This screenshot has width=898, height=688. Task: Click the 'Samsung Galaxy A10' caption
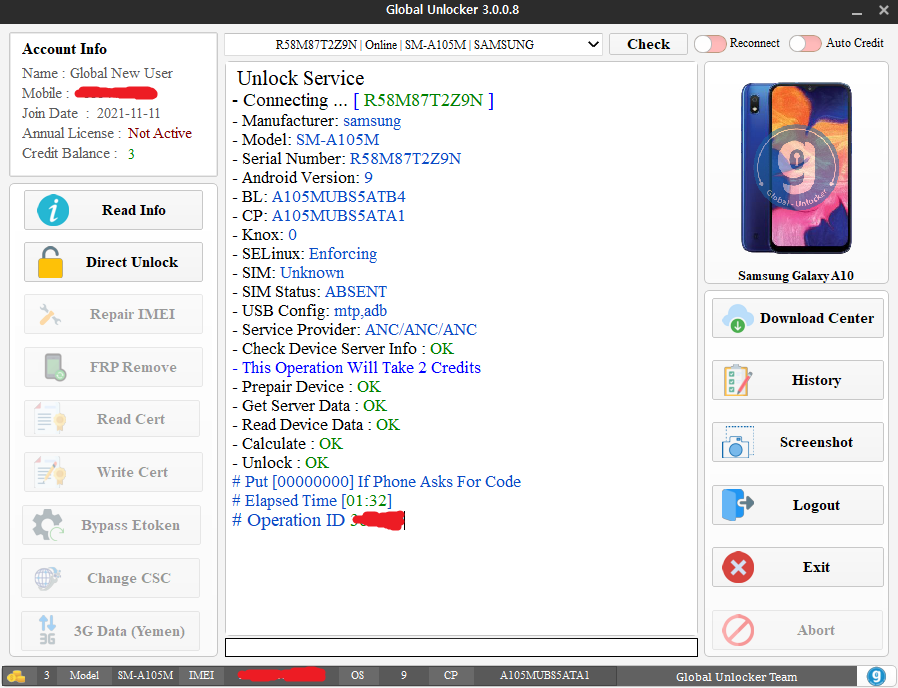pyautogui.click(x=795, y=276)
